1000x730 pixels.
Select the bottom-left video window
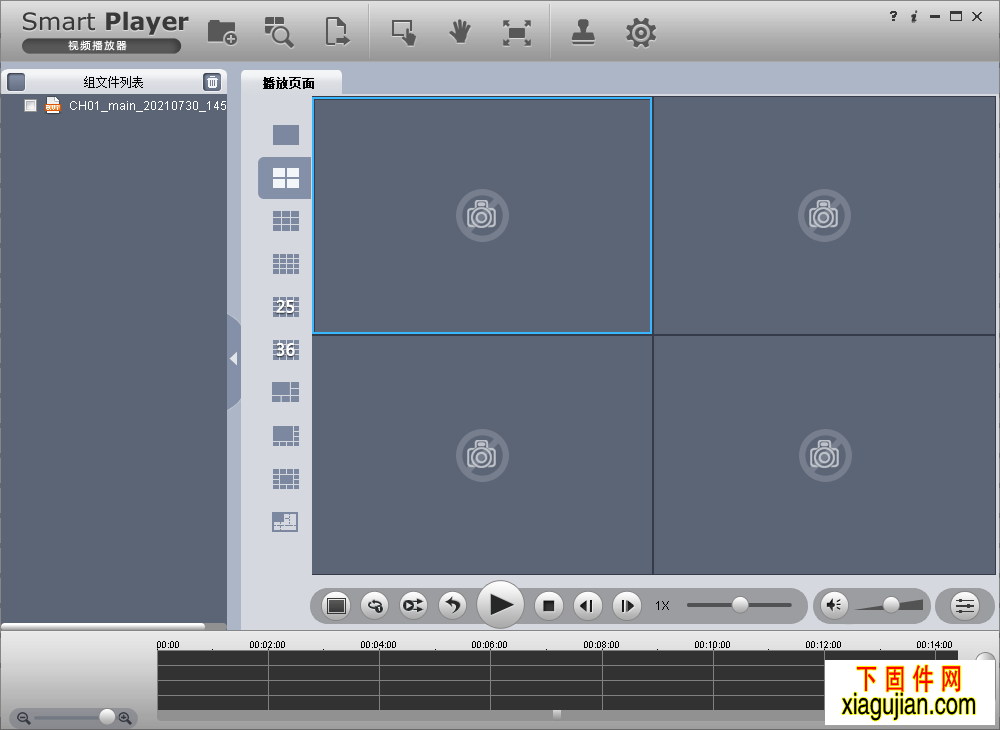[482, 455]
